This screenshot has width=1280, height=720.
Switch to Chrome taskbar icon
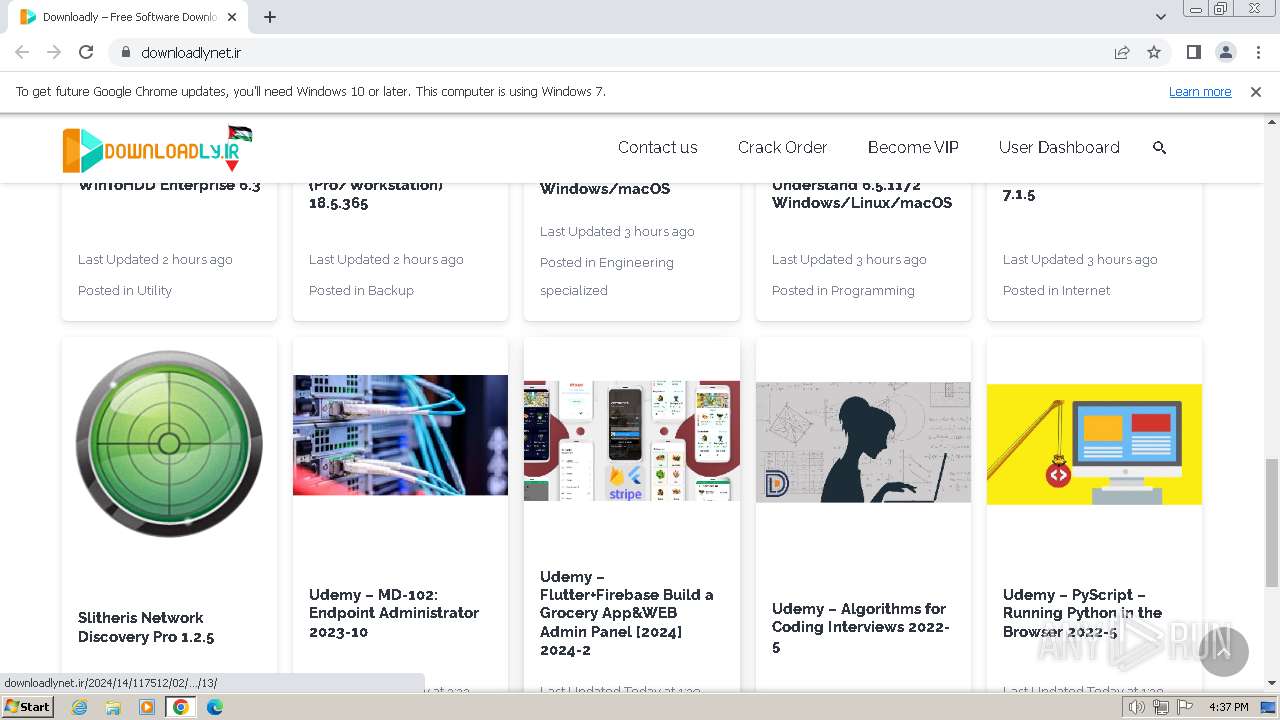click(x=181, y=707)
